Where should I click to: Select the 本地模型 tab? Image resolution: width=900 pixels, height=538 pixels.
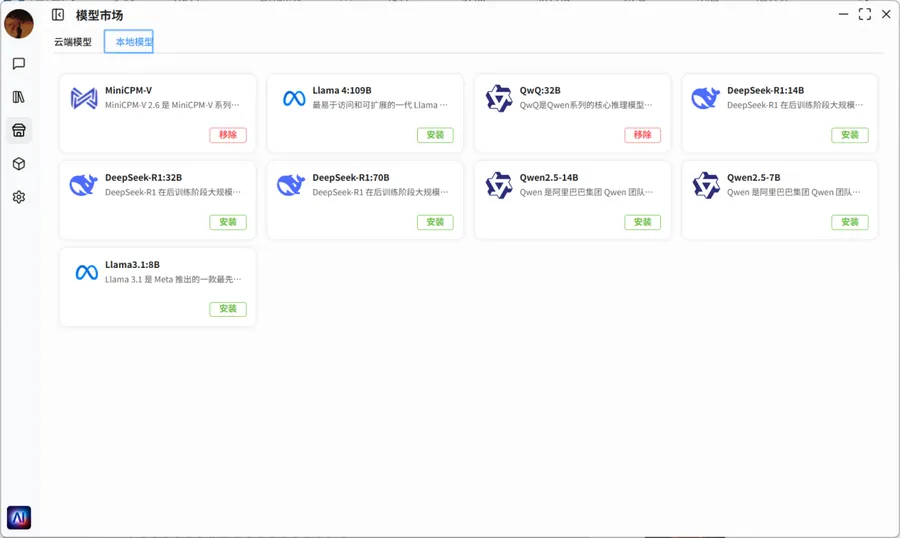point(129,42)
